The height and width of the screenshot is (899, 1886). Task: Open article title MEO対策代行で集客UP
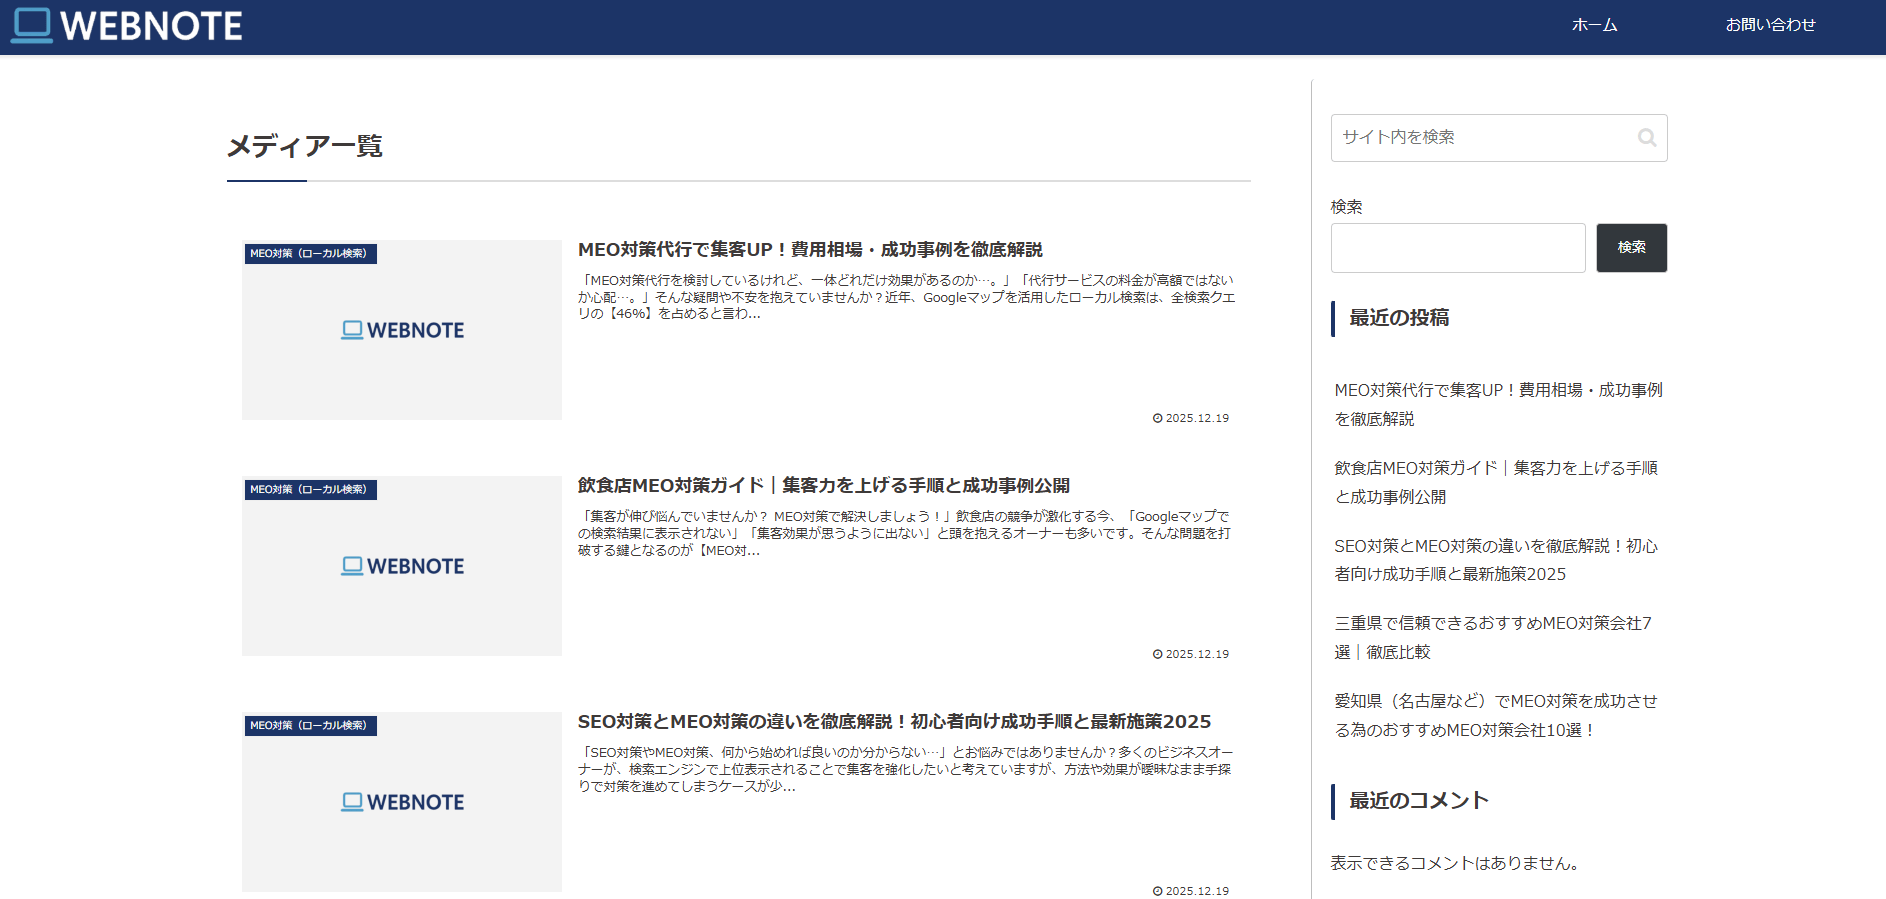(x=810, y=250)
